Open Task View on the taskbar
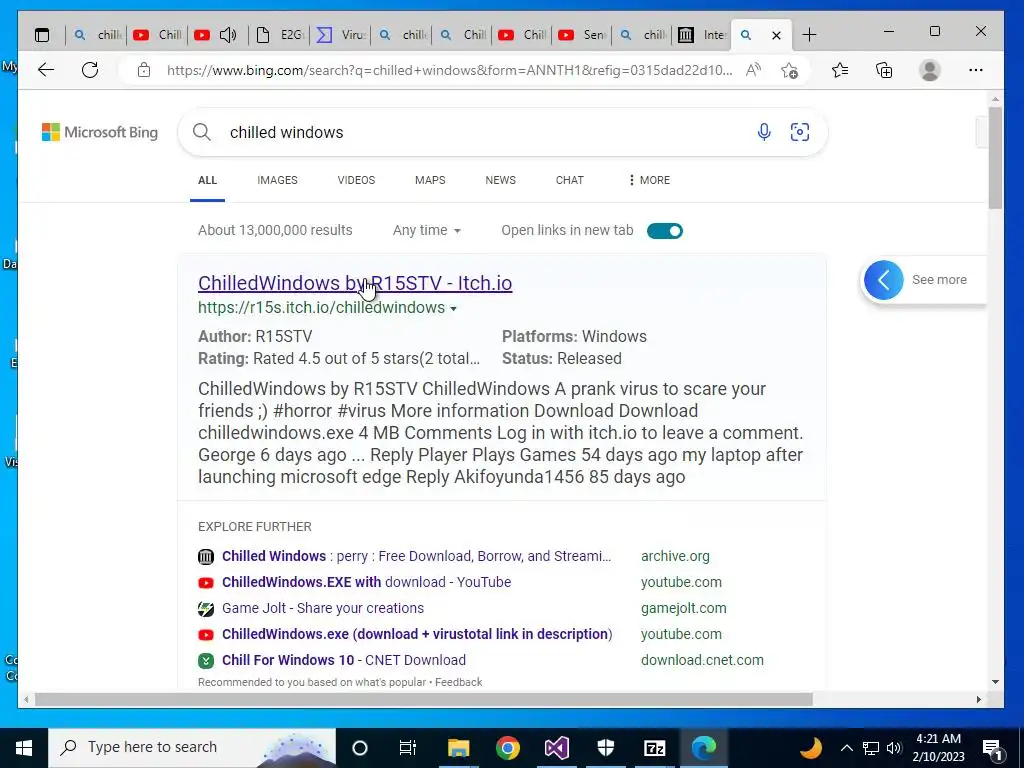 tap(408, 748)
